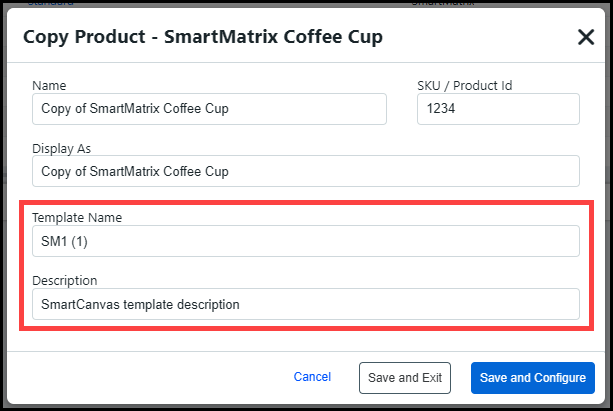Click the Save and Configure button
Image resolution: width=613 pixels, height=411 pixels.
[532, 378]
